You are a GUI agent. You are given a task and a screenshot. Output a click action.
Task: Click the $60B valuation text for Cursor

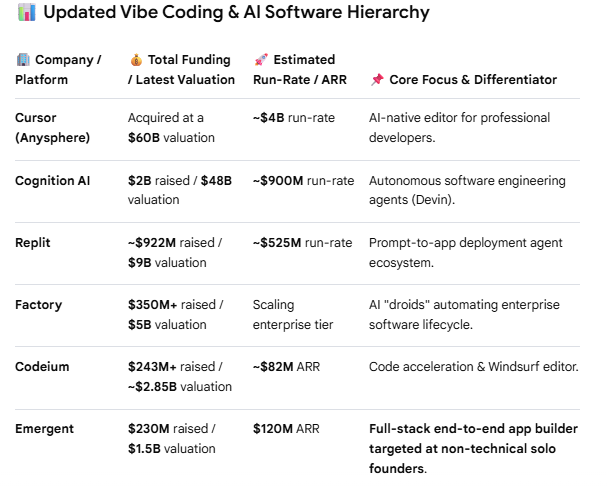click(171, 138)
